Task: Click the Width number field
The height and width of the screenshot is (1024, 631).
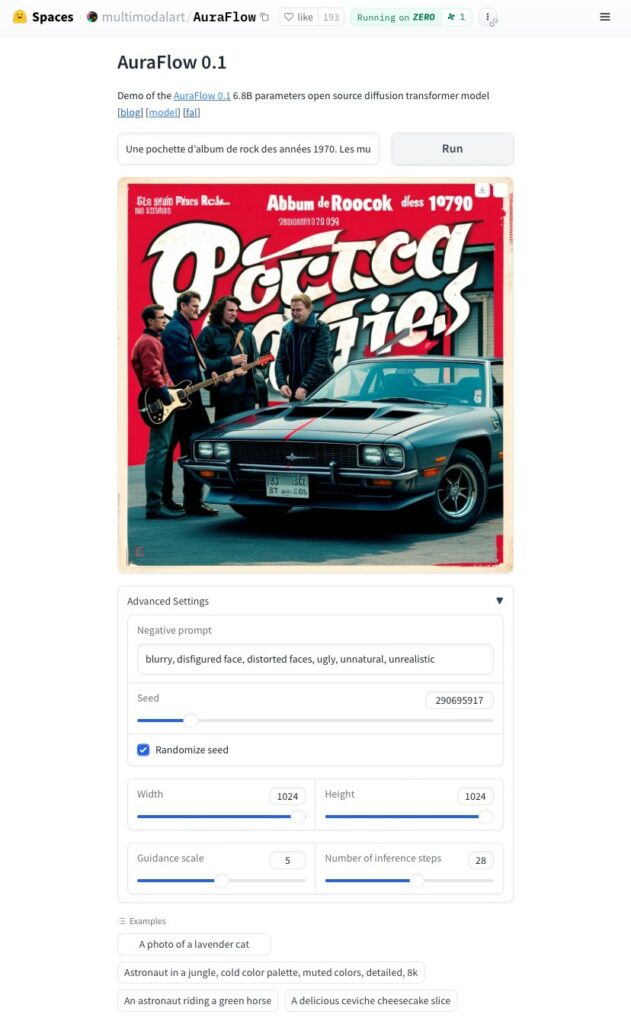Action: (x=287, y=796)
